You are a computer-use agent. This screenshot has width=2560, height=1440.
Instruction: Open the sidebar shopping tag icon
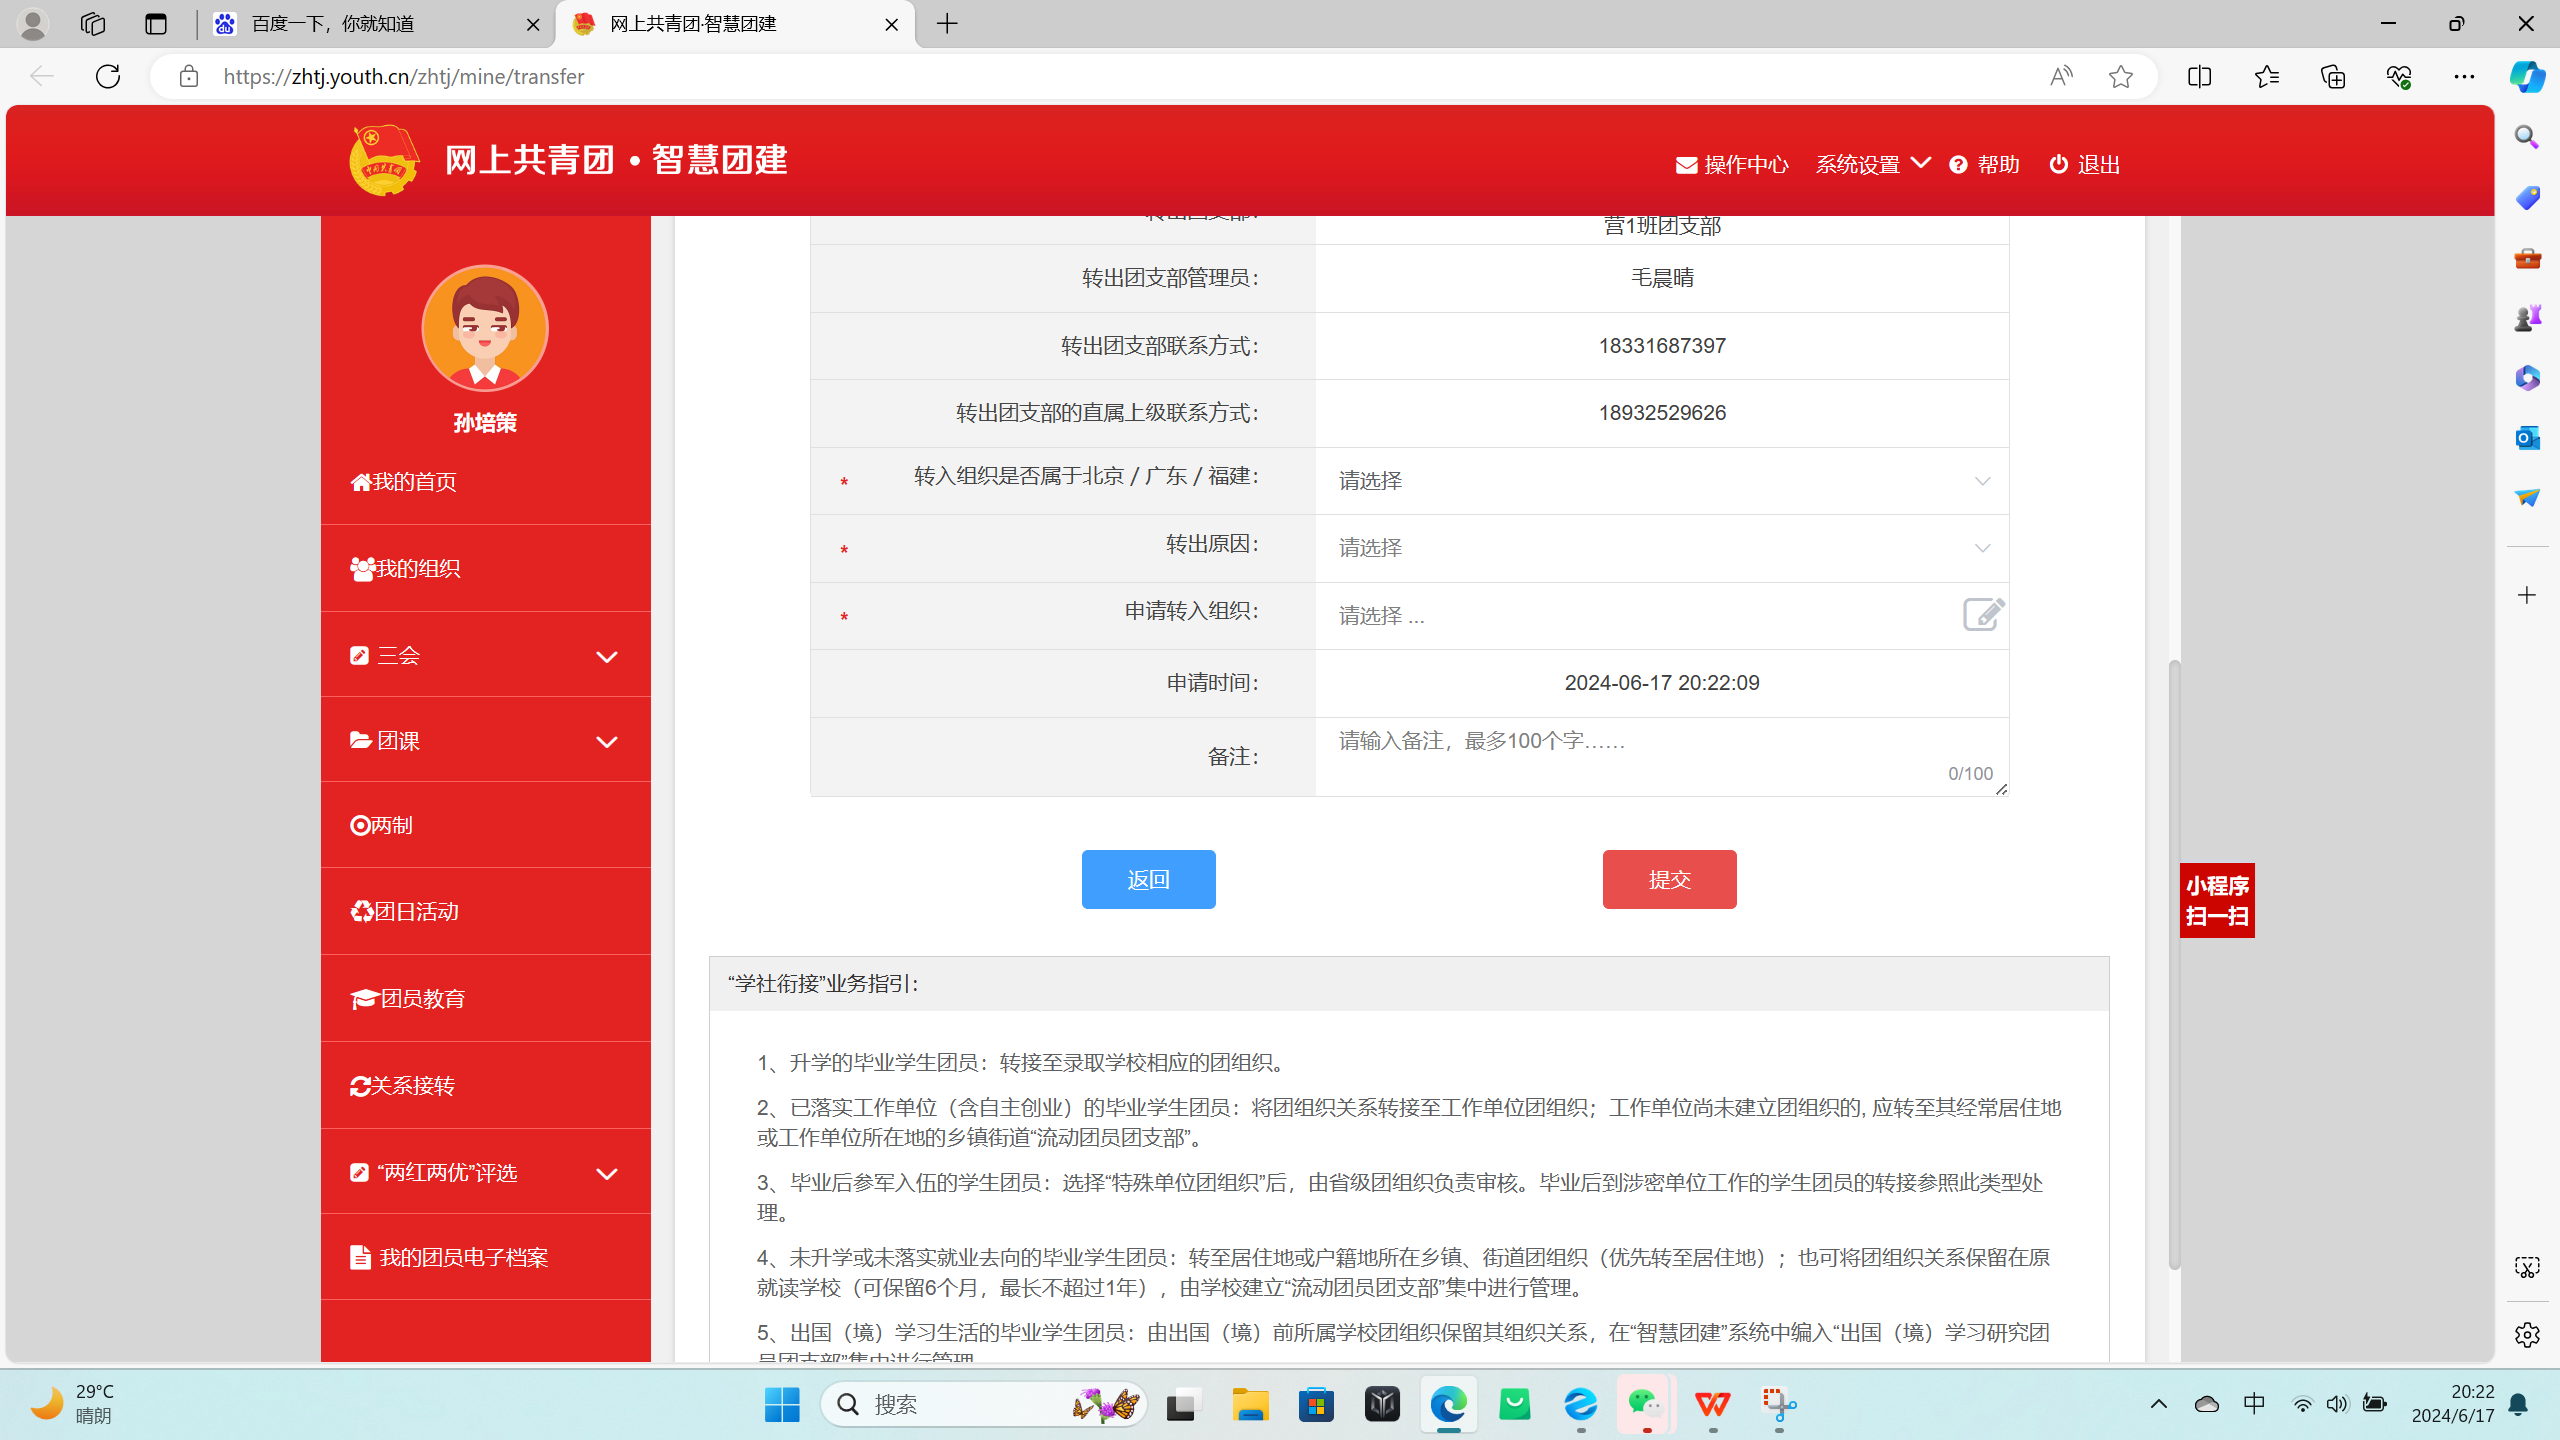pos(2527,198)
